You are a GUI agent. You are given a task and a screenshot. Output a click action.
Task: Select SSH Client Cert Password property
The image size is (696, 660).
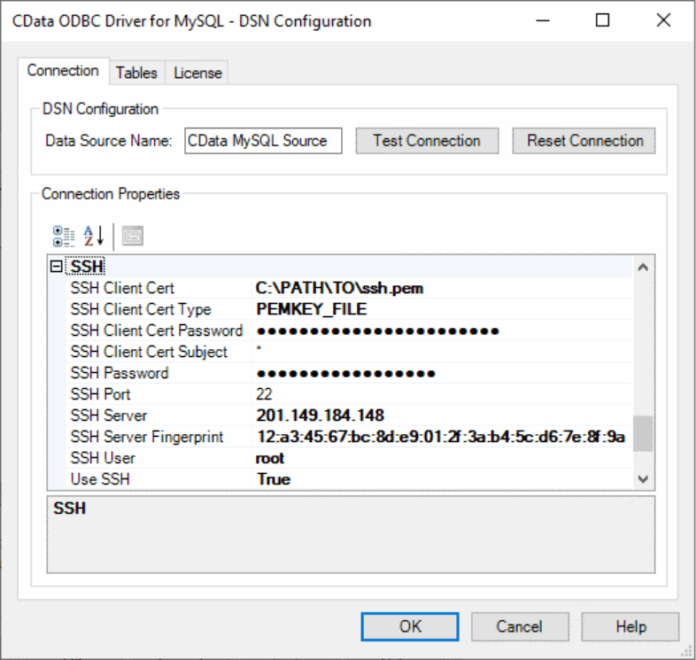(x=157, y=331)
